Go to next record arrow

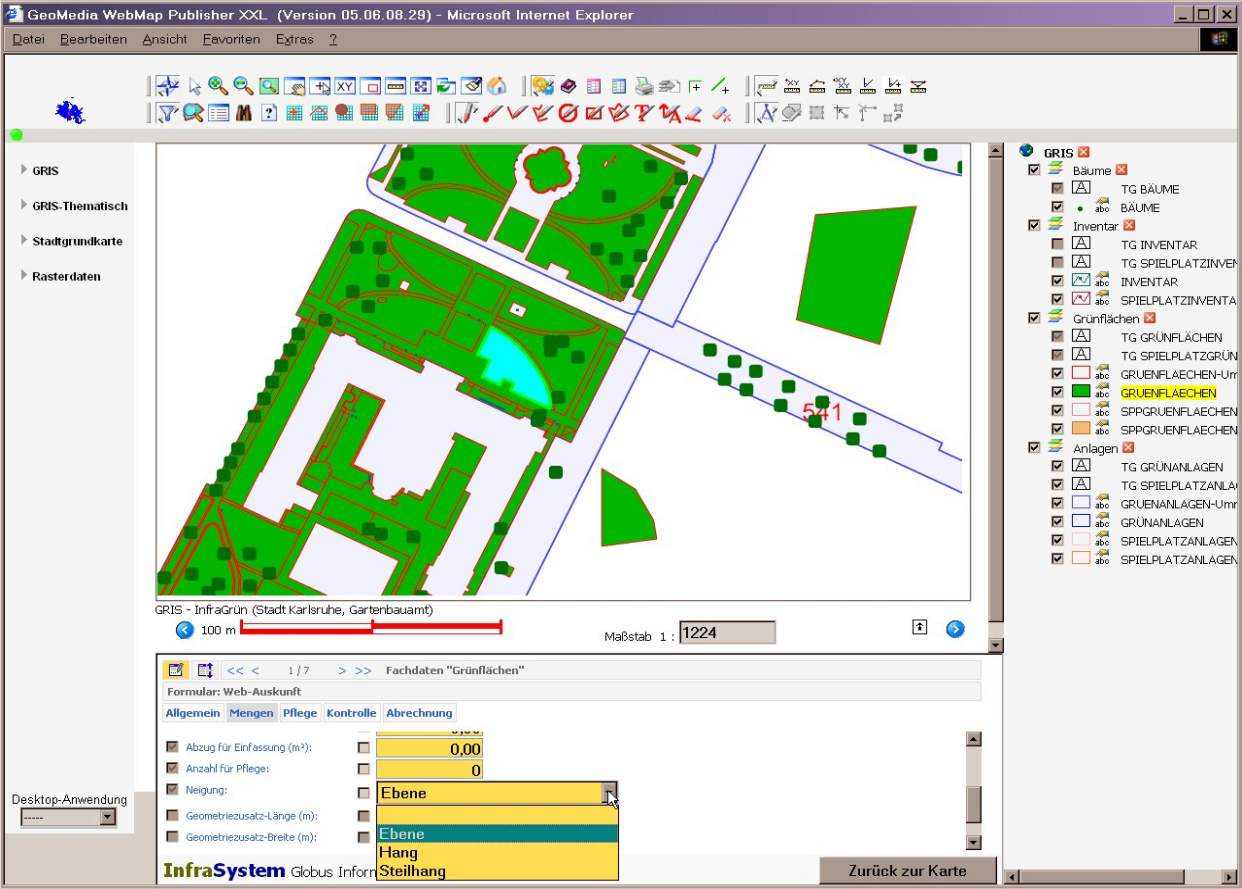pyautogui.click(x=342, y=670)
